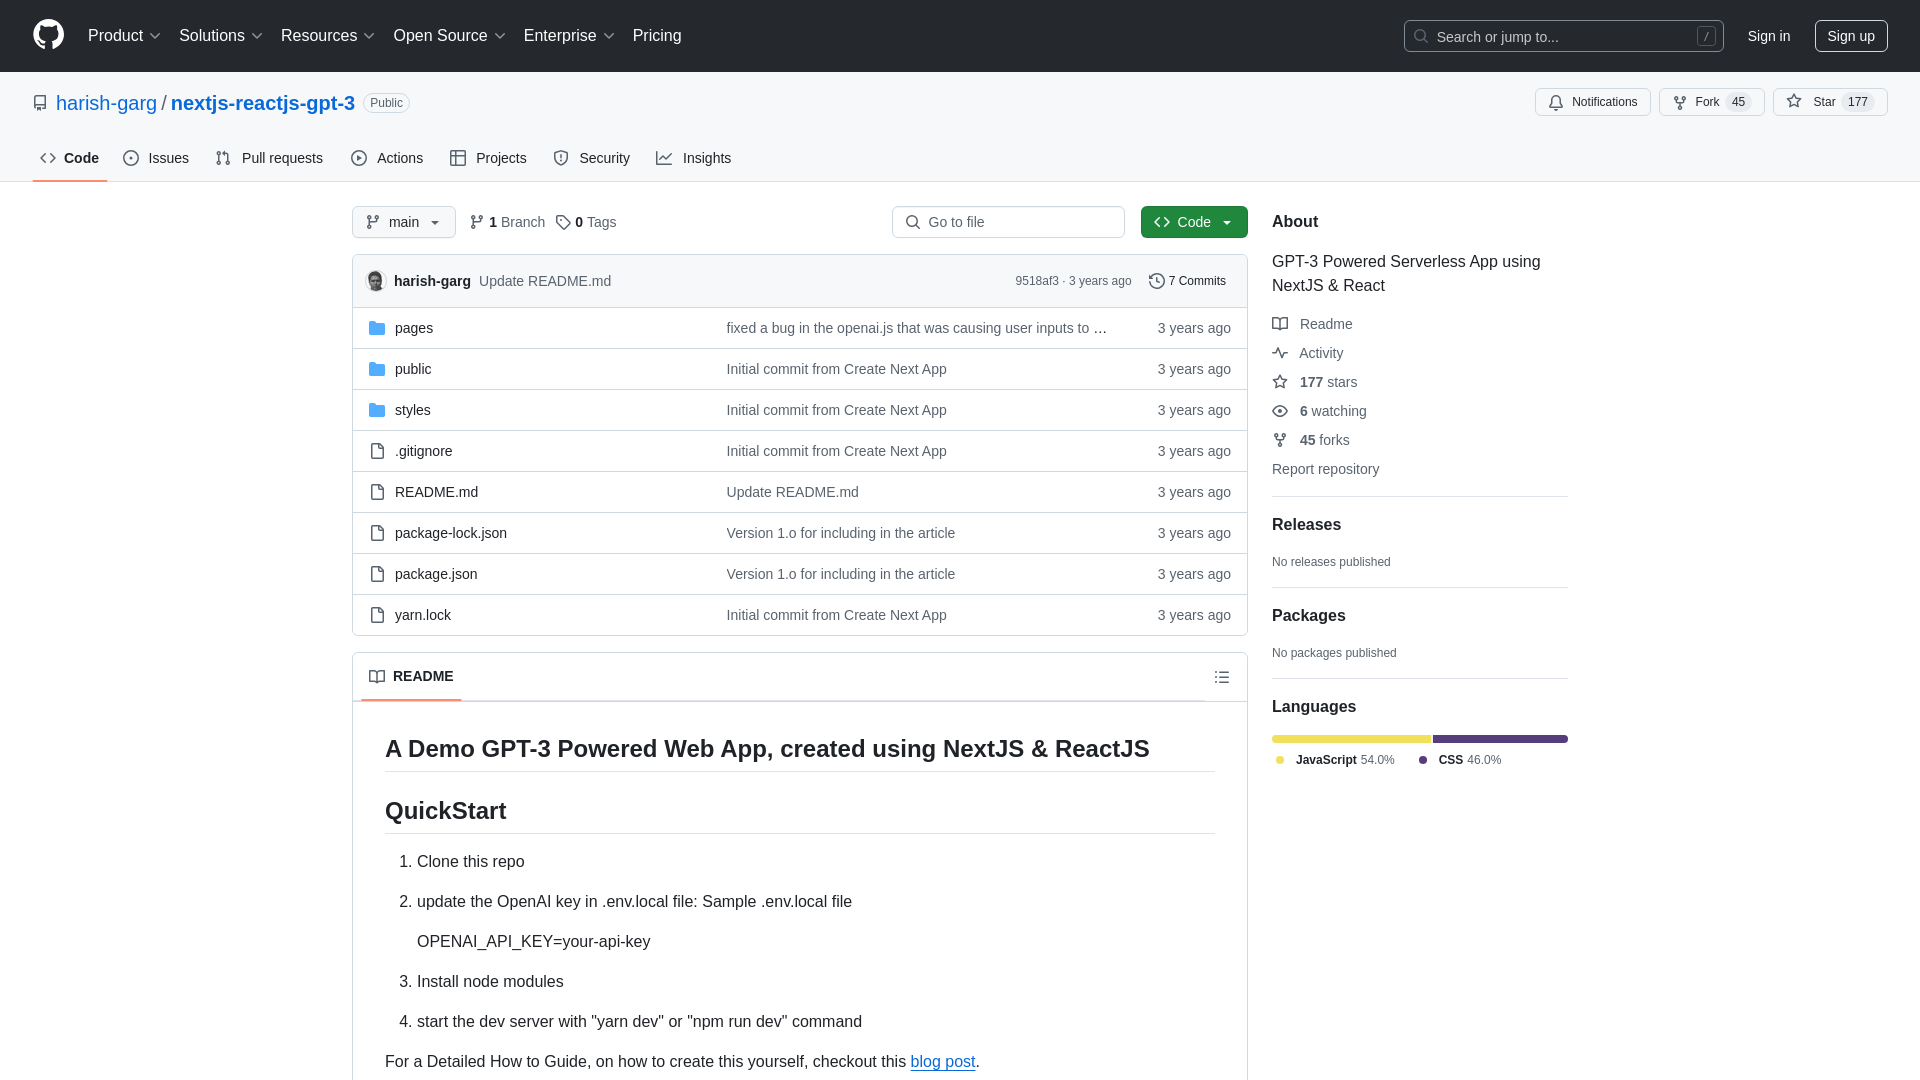Image resolution: width=1920 pixels, height=1080 pixels.
Task: Open the green Code dropdown button
Action: [x=1194, y=222]
